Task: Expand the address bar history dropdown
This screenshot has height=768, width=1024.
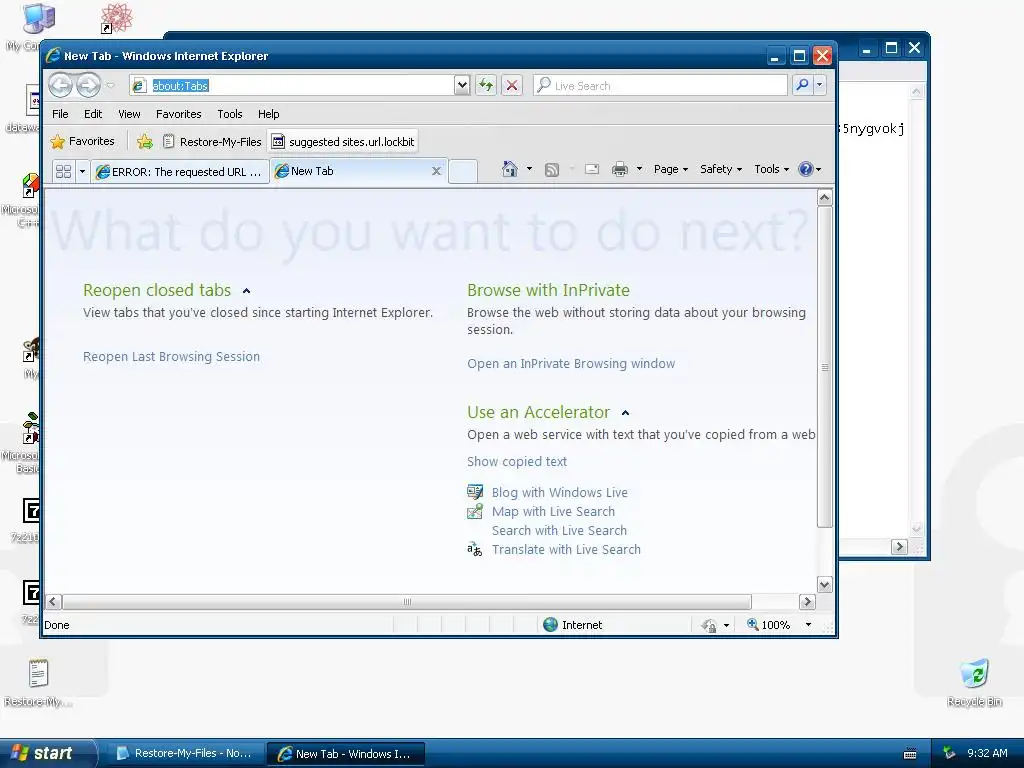Action: click(x=462, y=86)
